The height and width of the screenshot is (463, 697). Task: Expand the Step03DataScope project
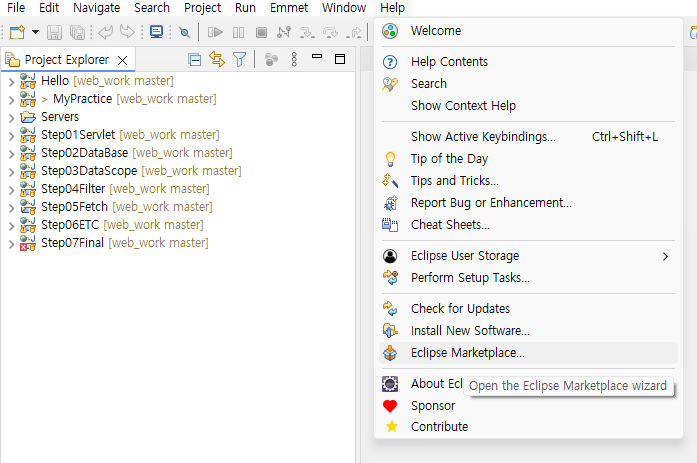(x=11, y=172)
